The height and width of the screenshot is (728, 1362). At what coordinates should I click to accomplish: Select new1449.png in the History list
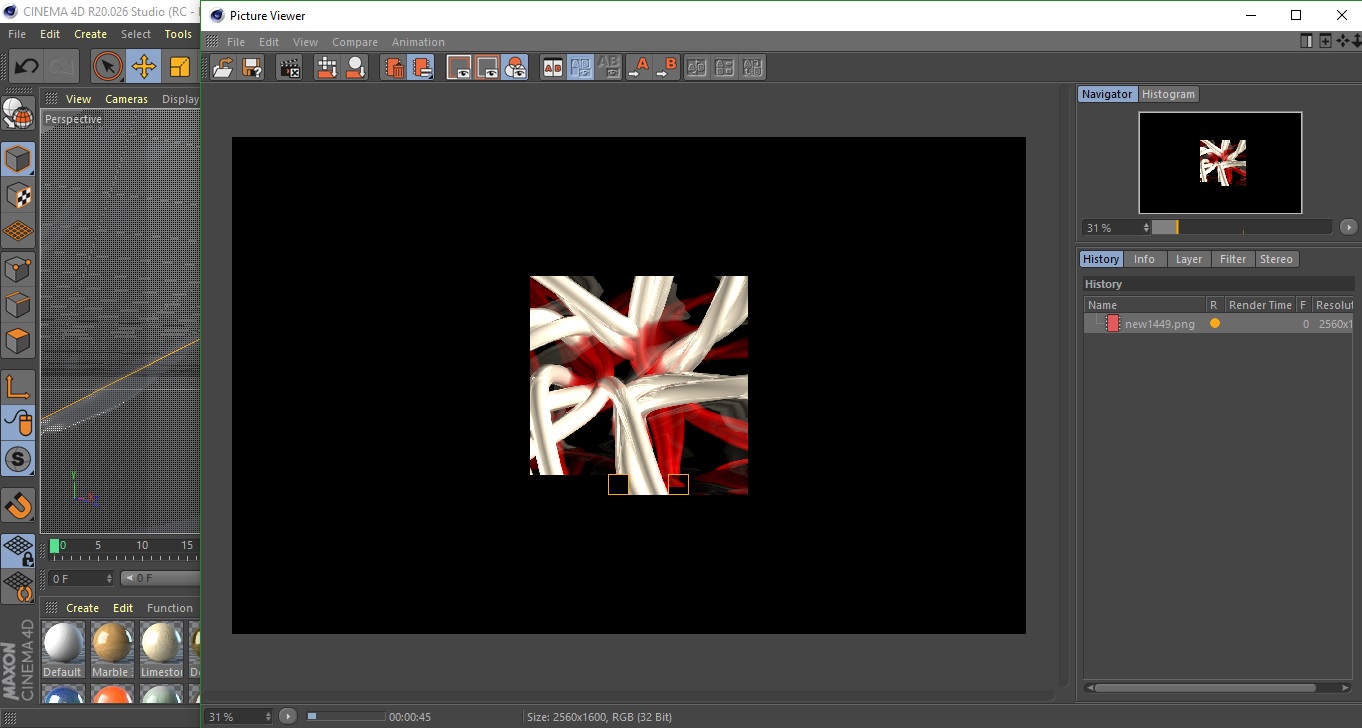(1159, 324)
